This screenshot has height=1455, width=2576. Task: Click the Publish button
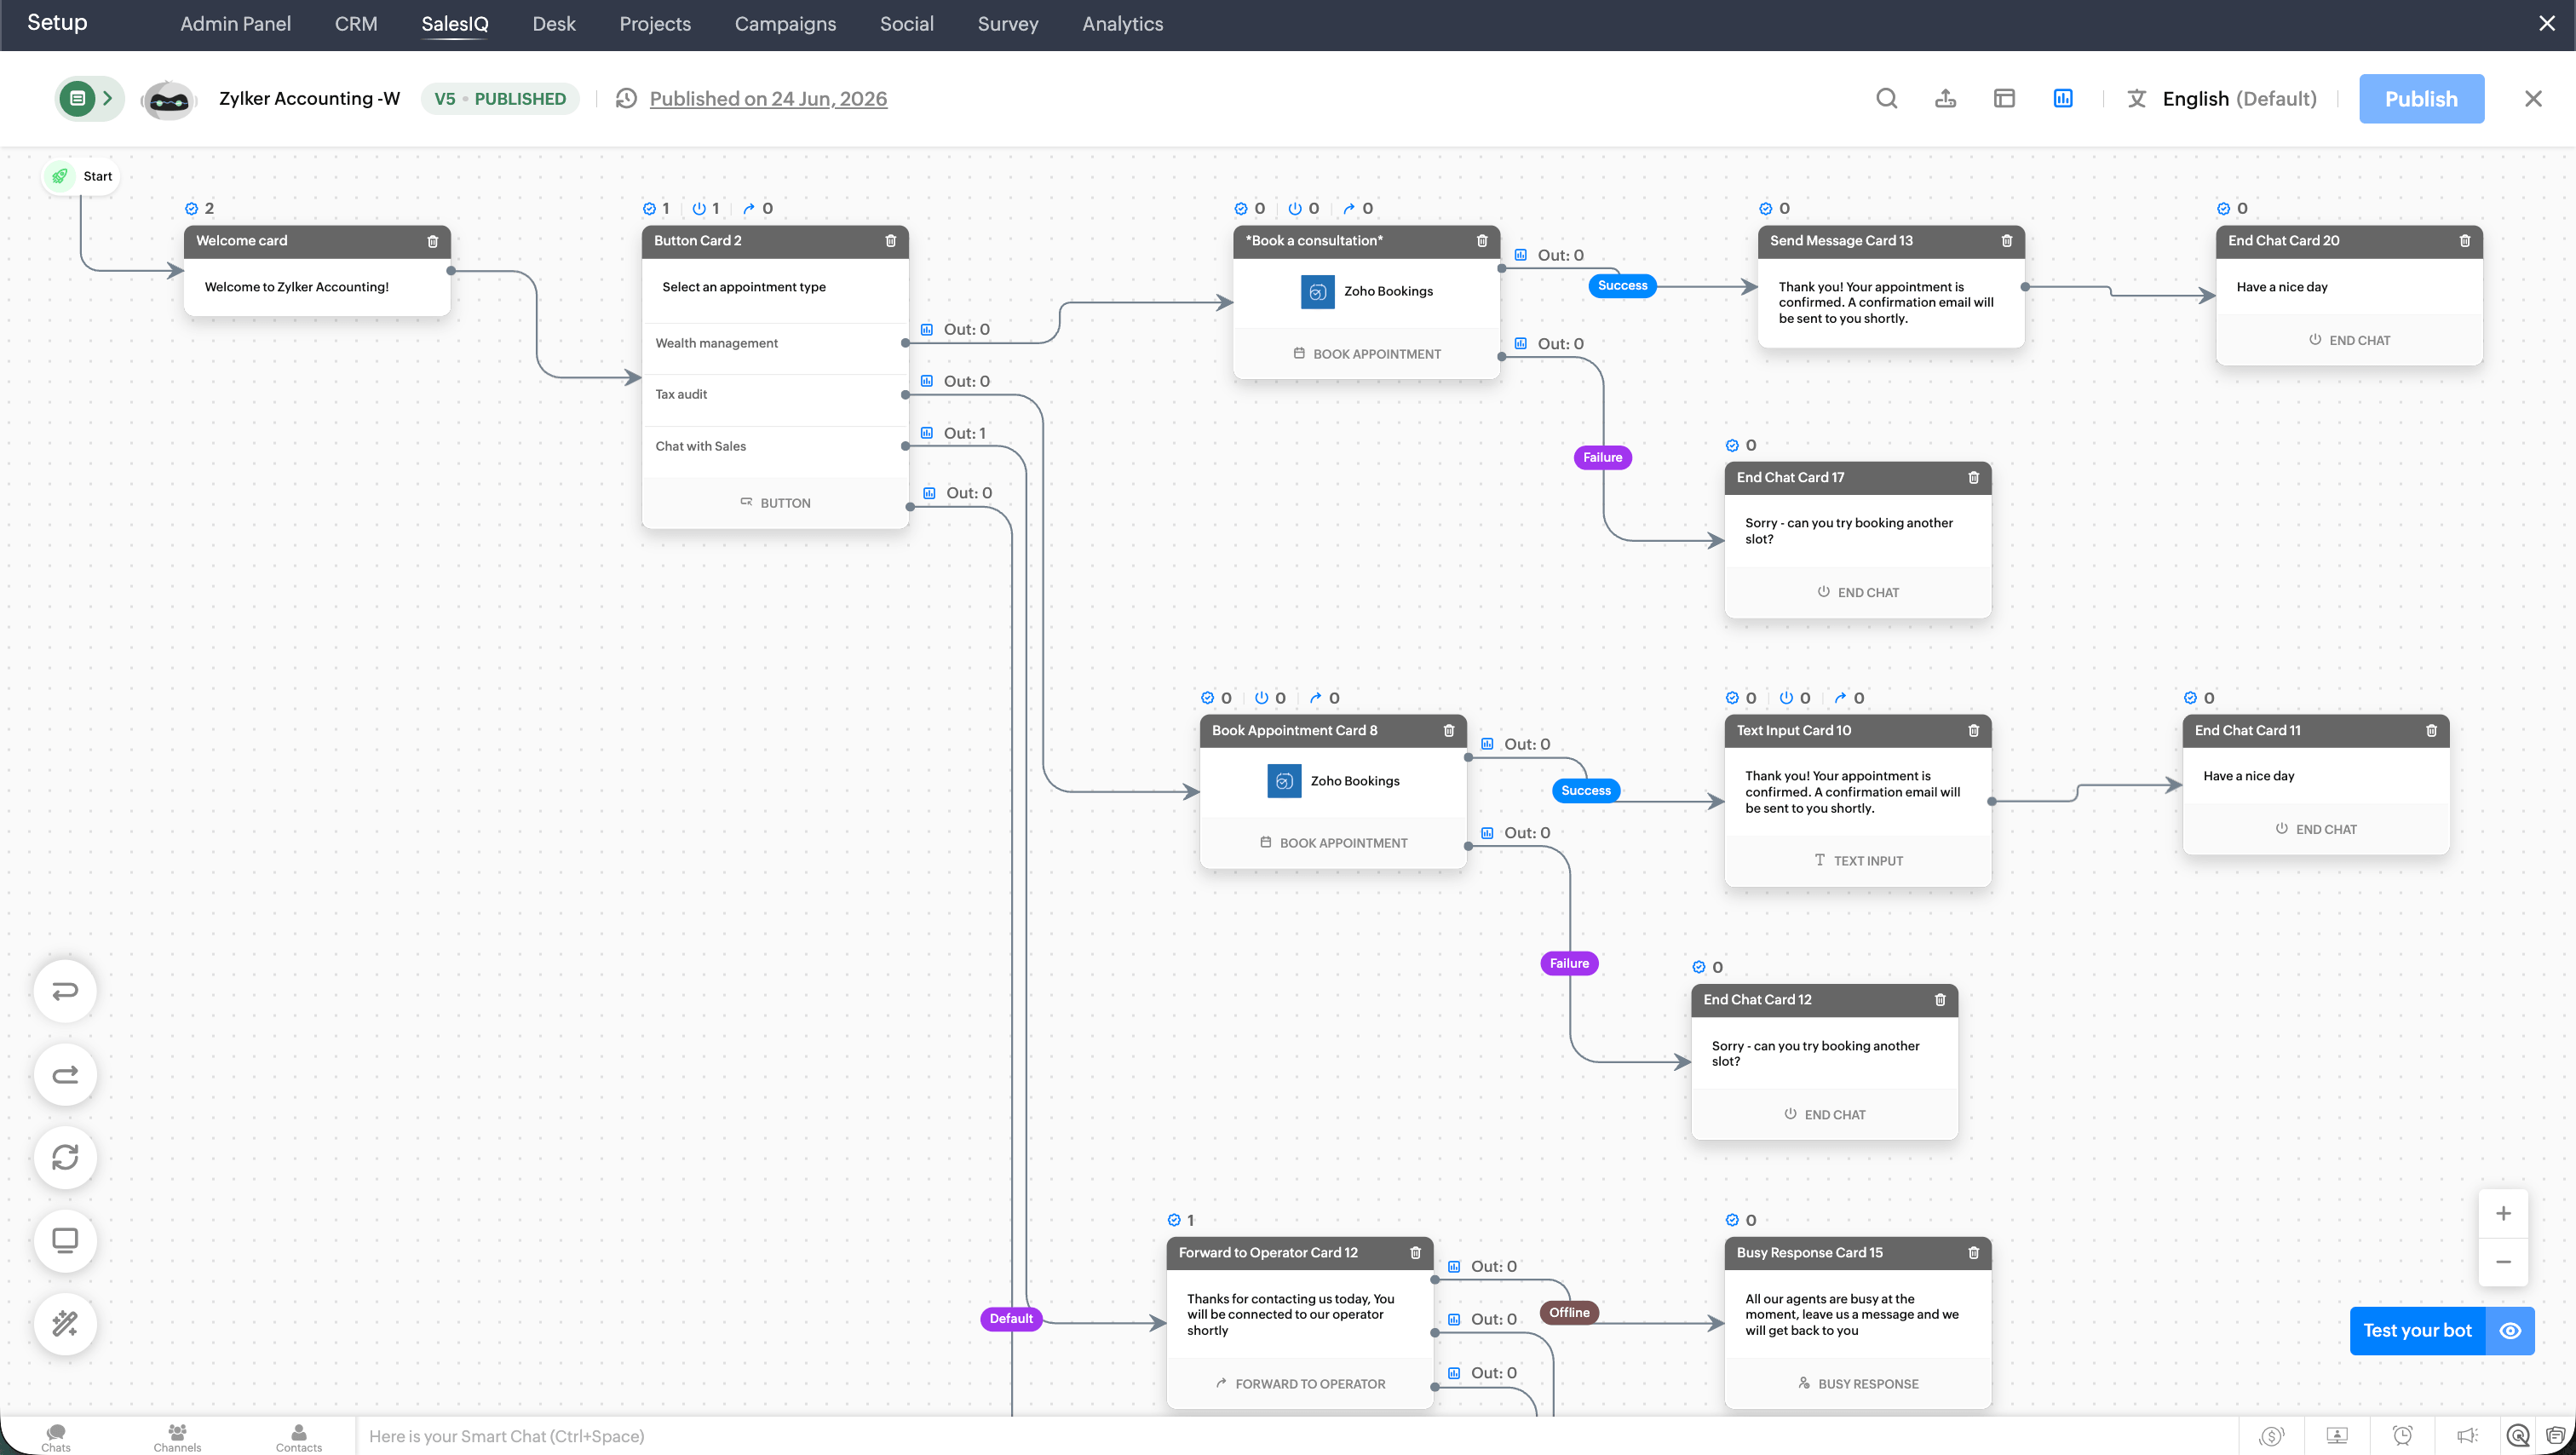pyautogui.click(x=2421, y=99)
